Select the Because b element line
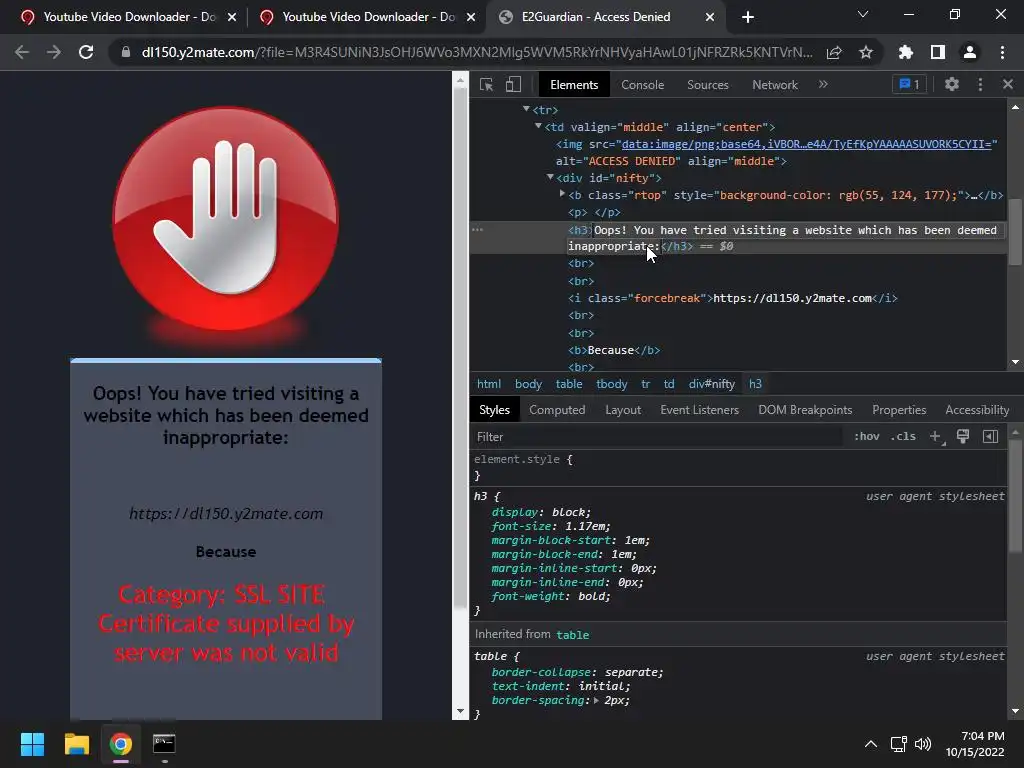This screenshot has width=1024, height=768. click(x=613, y=350)
